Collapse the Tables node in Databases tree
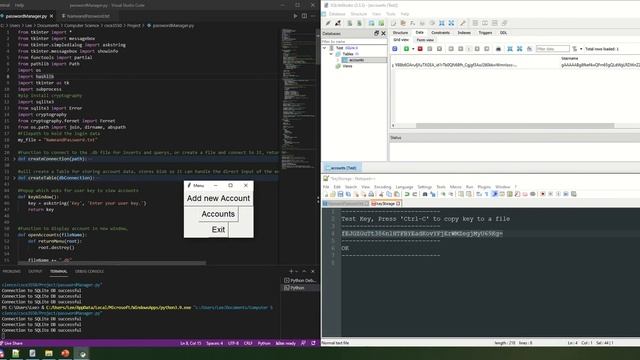This screenshot has width=640, height=360. 331,54
